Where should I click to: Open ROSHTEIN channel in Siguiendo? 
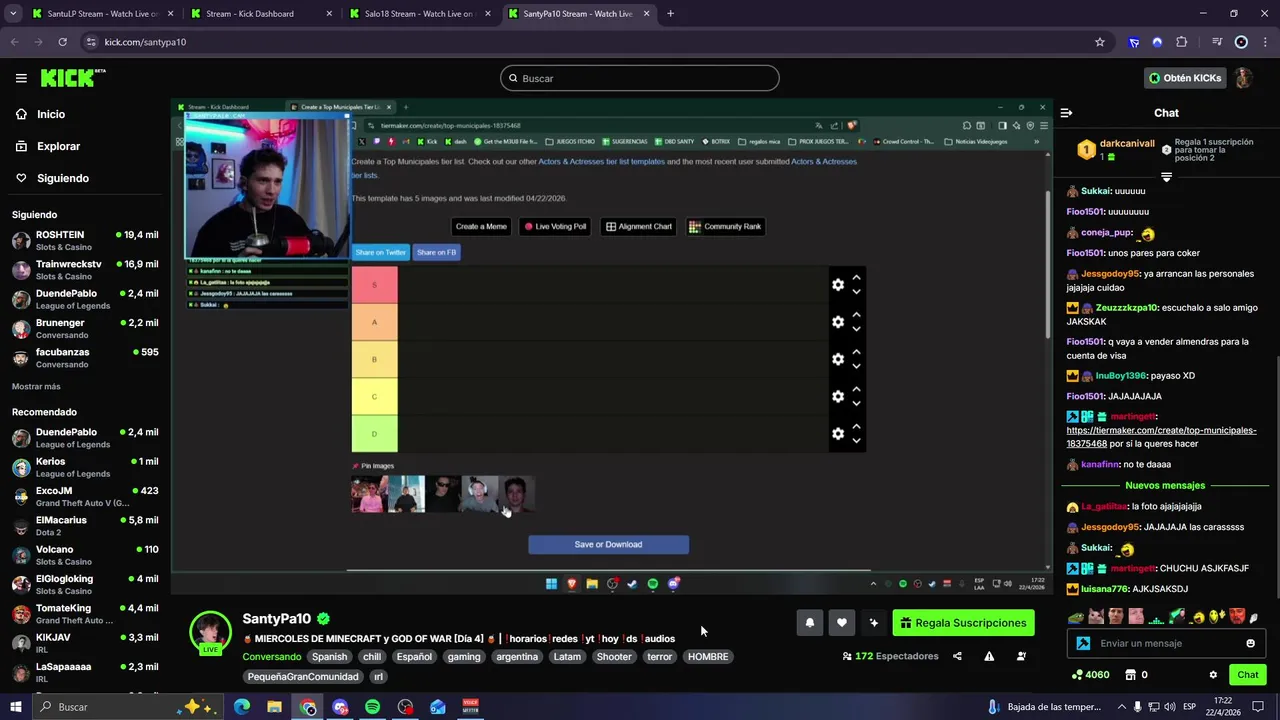click(x=85, y=241)
